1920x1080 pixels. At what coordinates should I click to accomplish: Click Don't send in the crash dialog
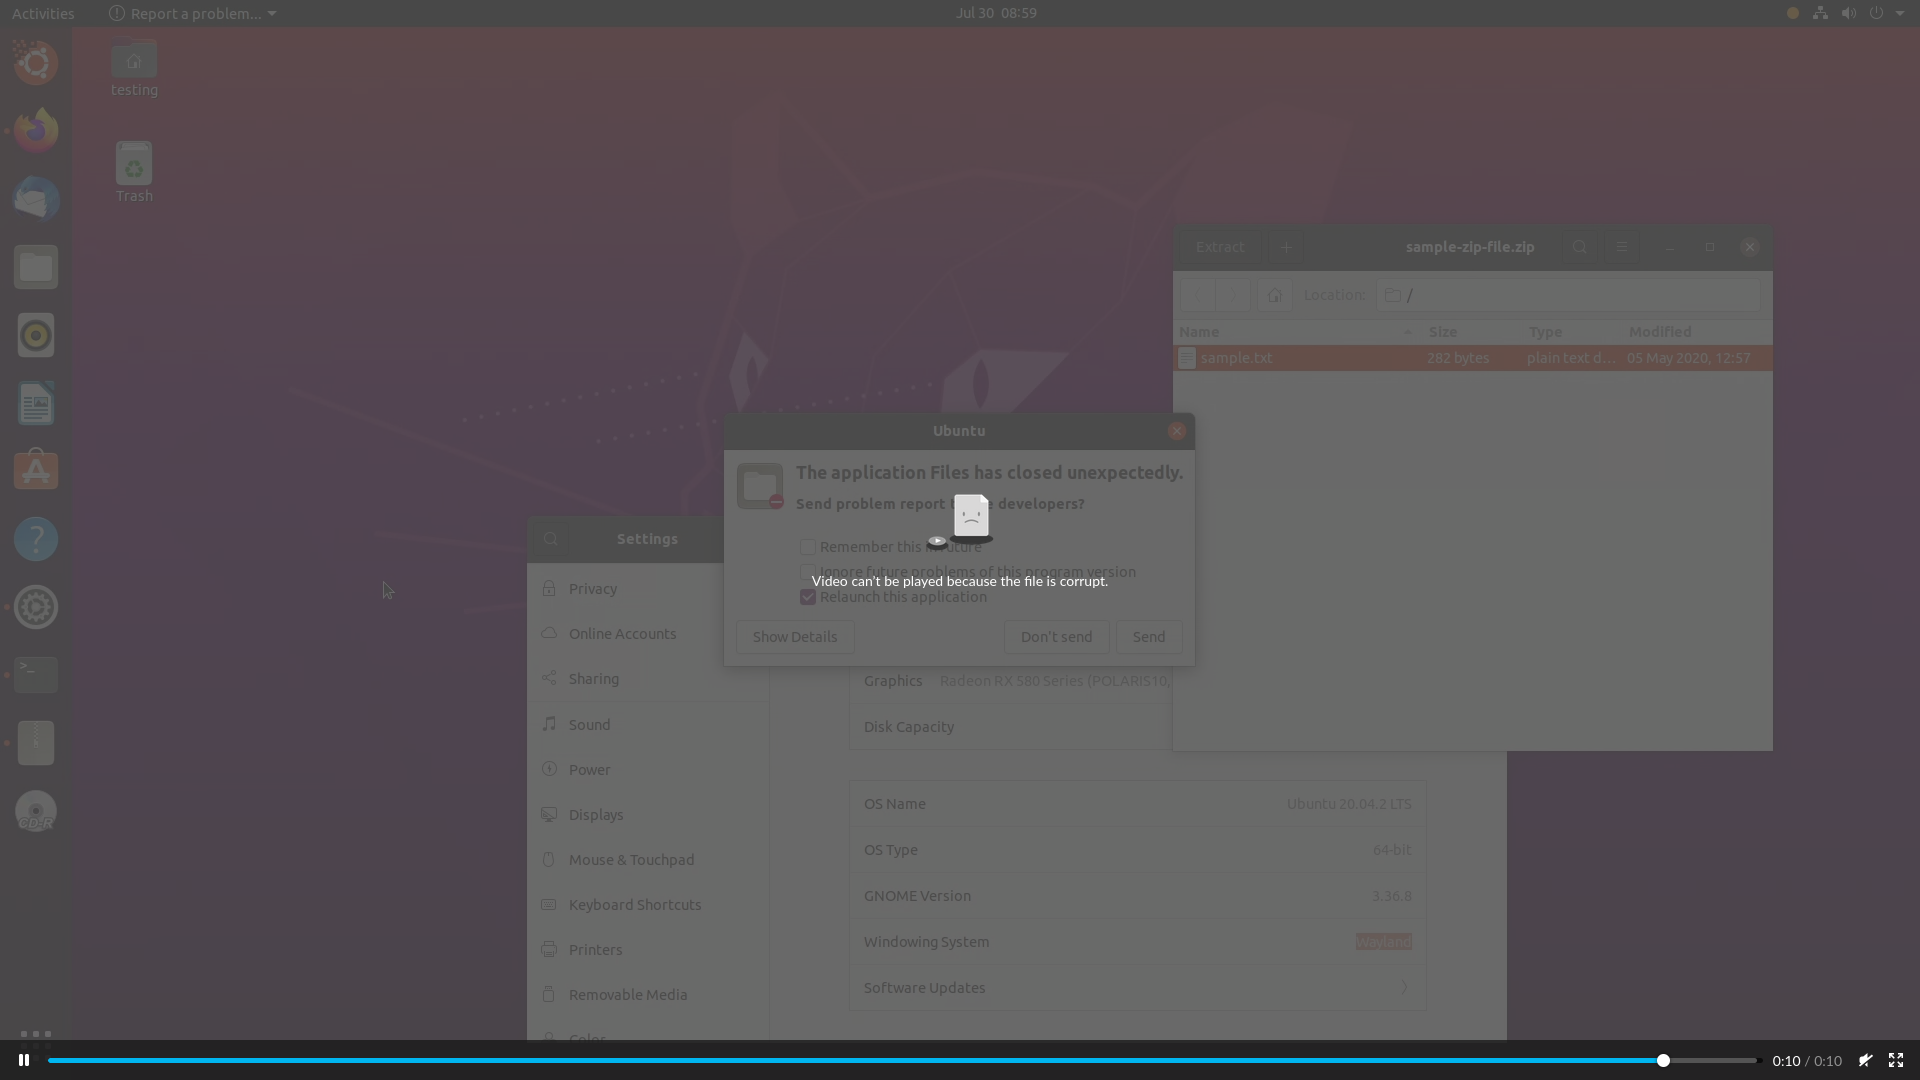[1056, 637]
